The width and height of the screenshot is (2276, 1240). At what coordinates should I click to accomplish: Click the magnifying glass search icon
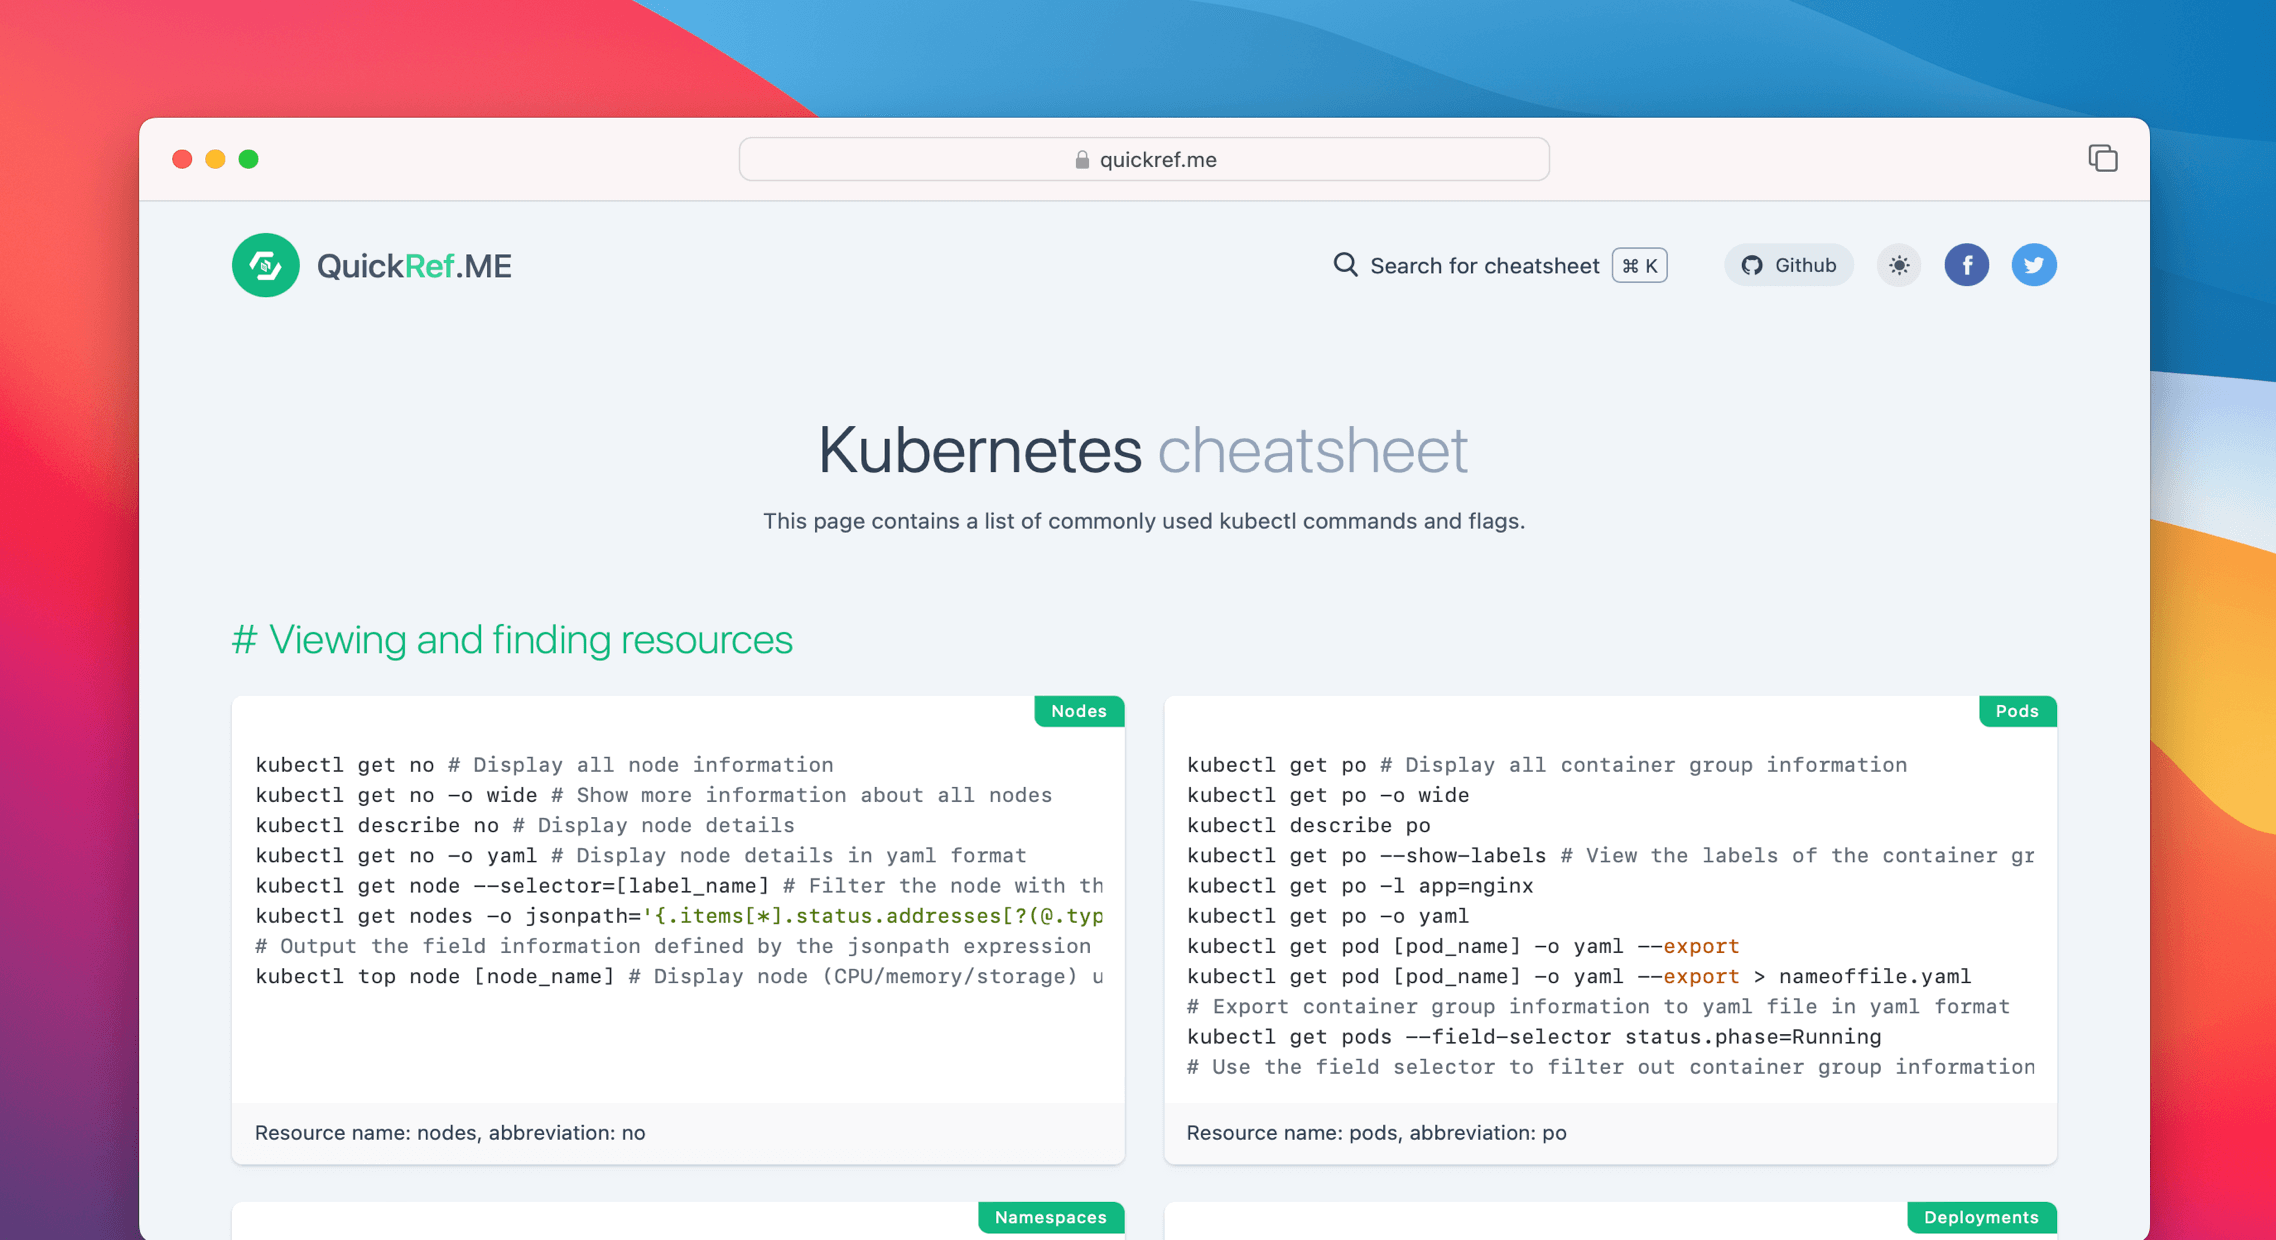tap(1344, 265)
